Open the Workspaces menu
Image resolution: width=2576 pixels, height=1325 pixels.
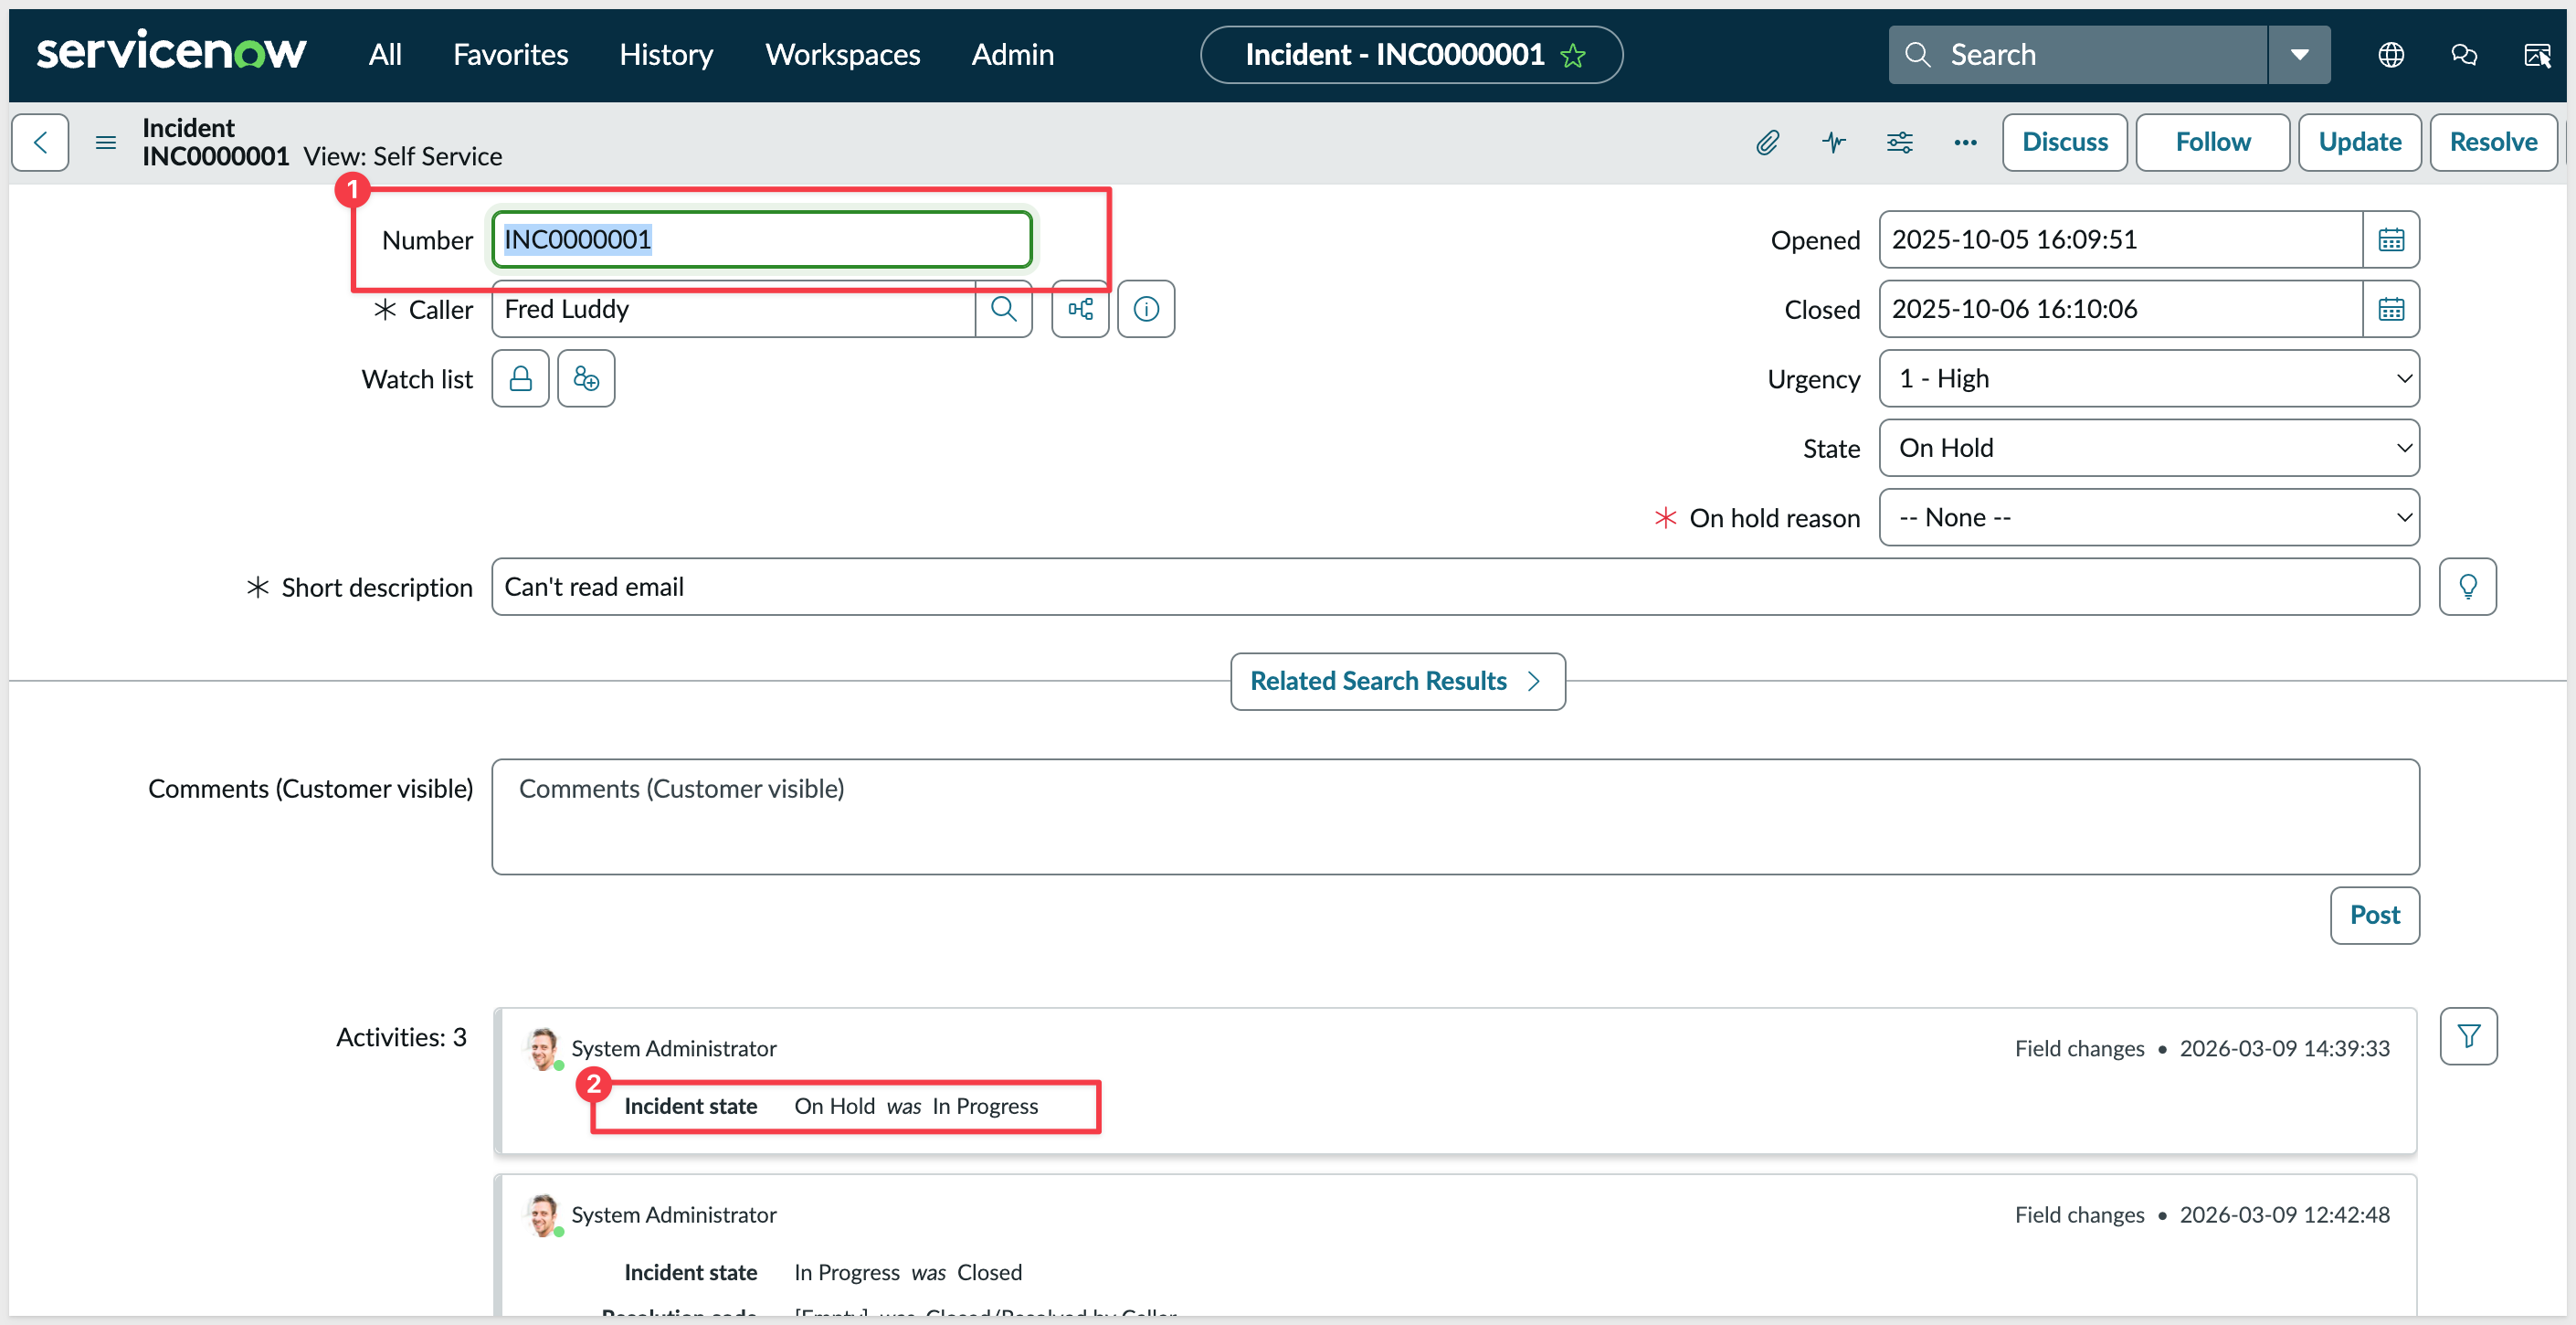842,55
